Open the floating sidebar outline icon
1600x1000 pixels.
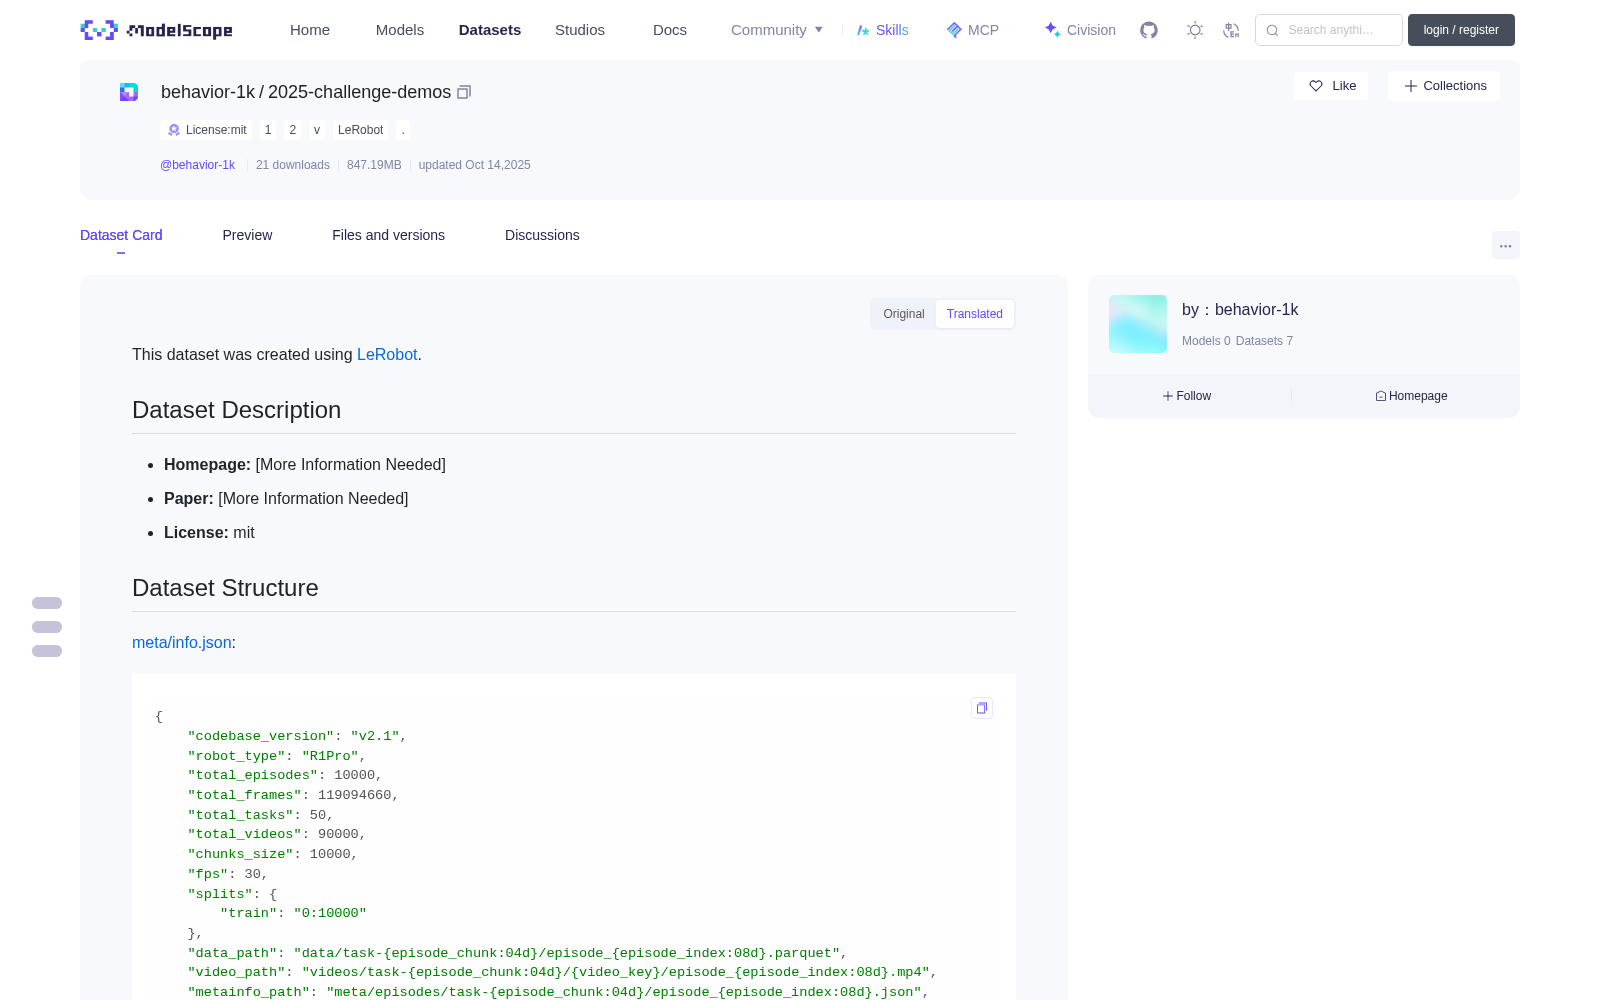pyautogui.click(x=47, y=627)
